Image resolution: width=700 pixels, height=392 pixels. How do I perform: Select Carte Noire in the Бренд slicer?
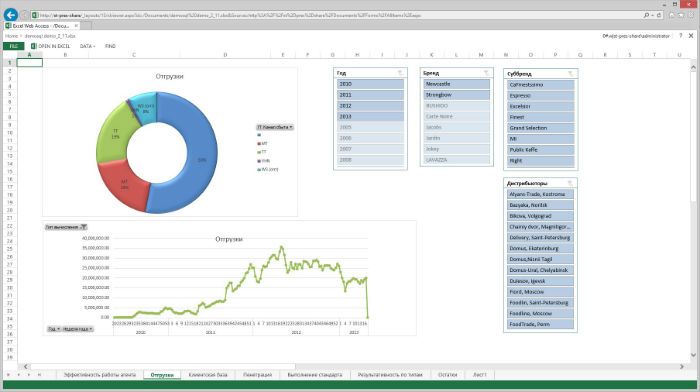point(456,117)
